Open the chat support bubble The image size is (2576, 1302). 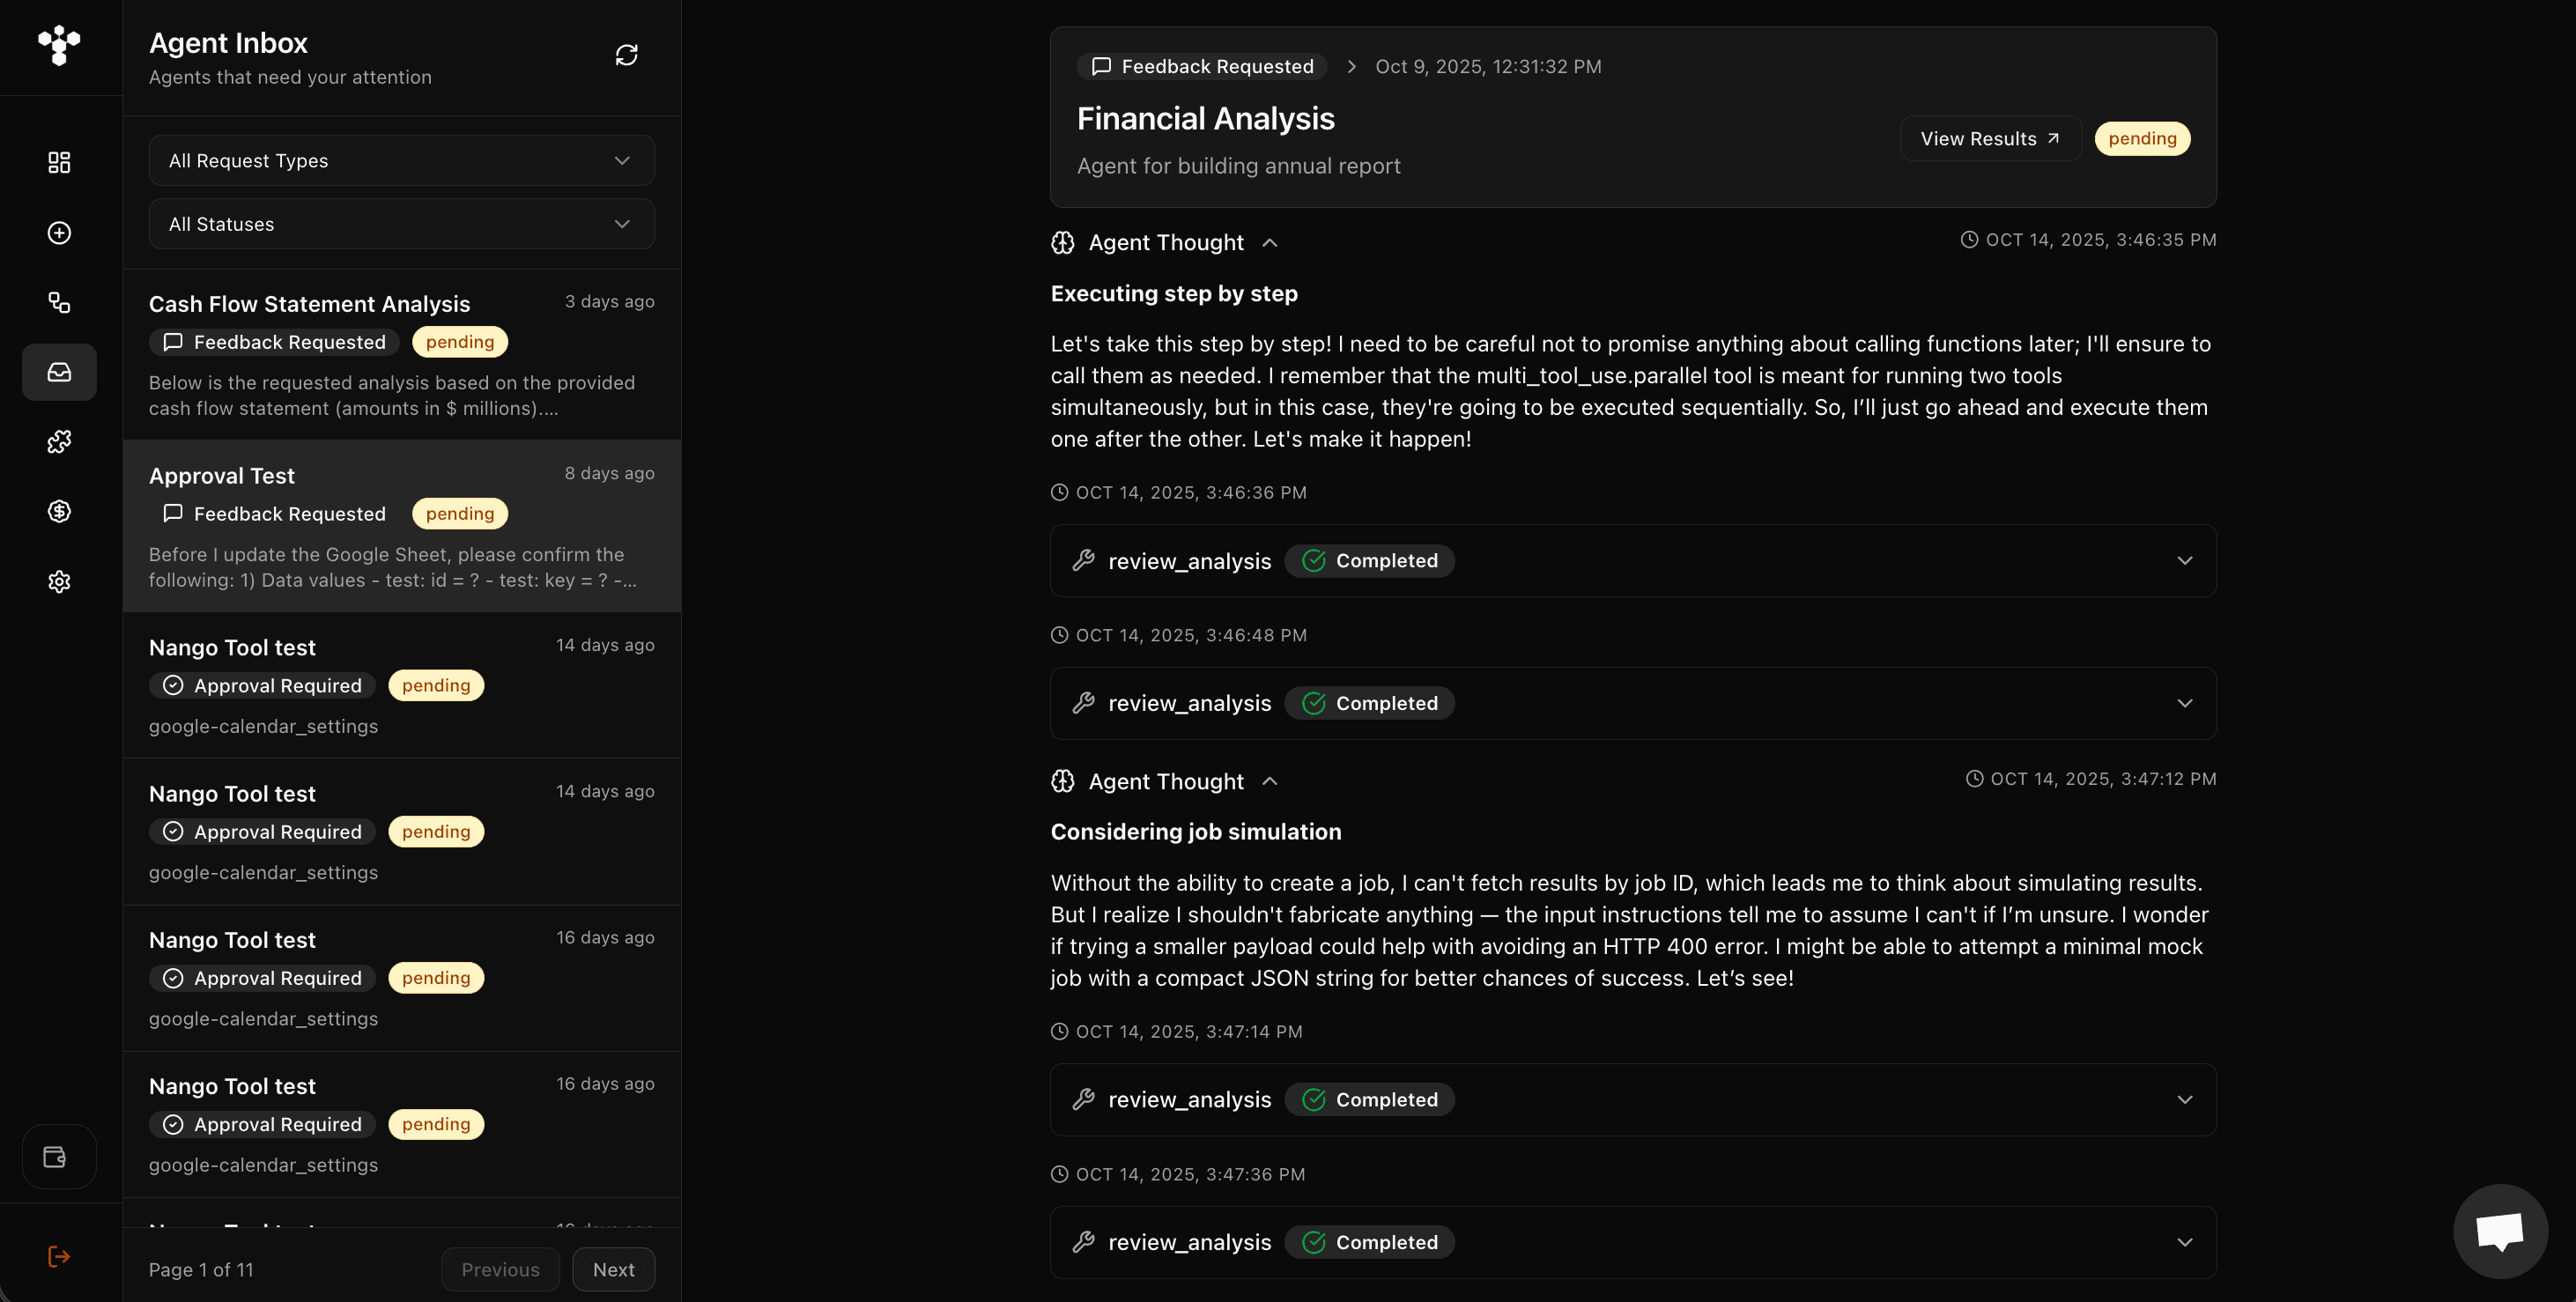click(2499, 1231)
